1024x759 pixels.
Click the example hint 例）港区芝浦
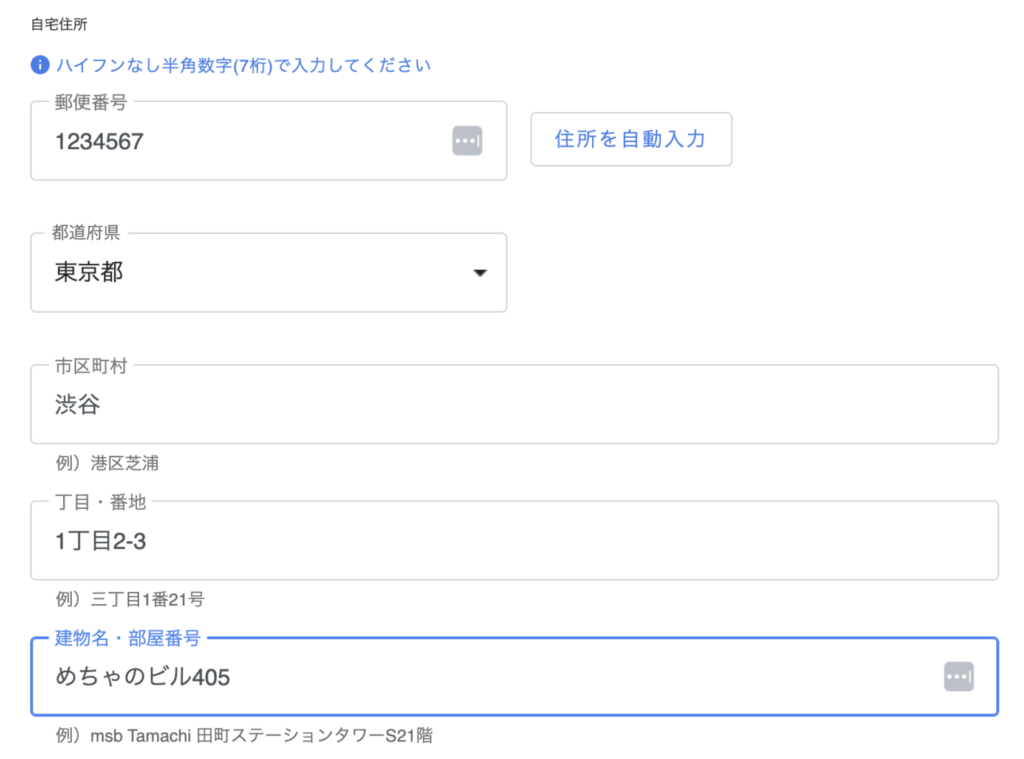107,464
